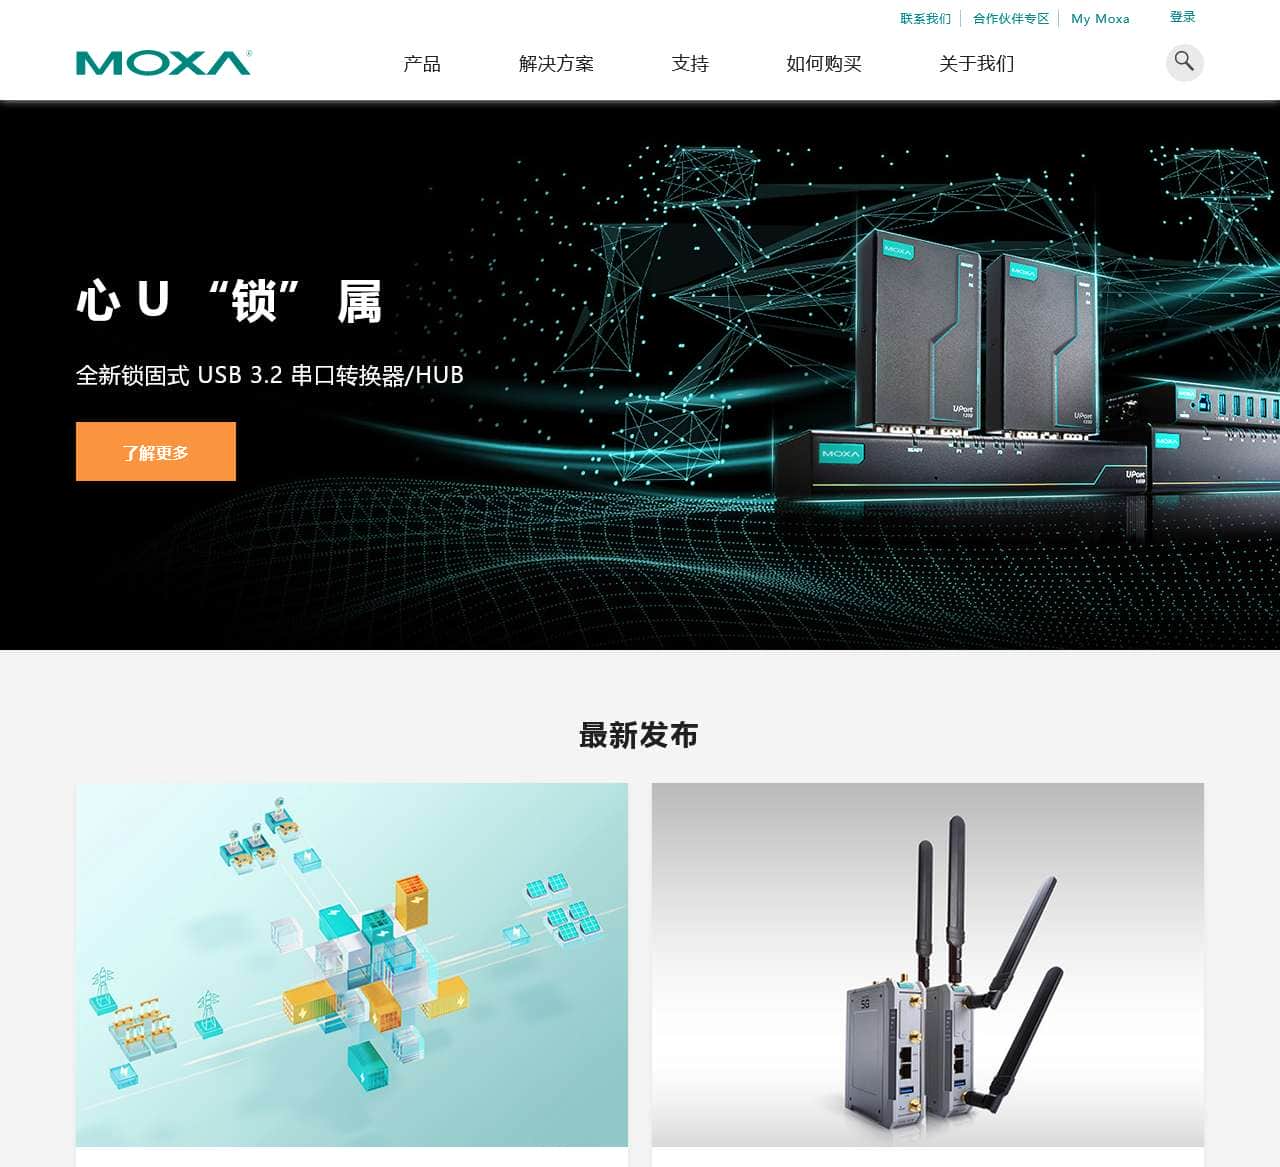Open the 合作伙伴专区 link
The width and height of the screenshot is (1280, 1167).
click(1011, 18)
